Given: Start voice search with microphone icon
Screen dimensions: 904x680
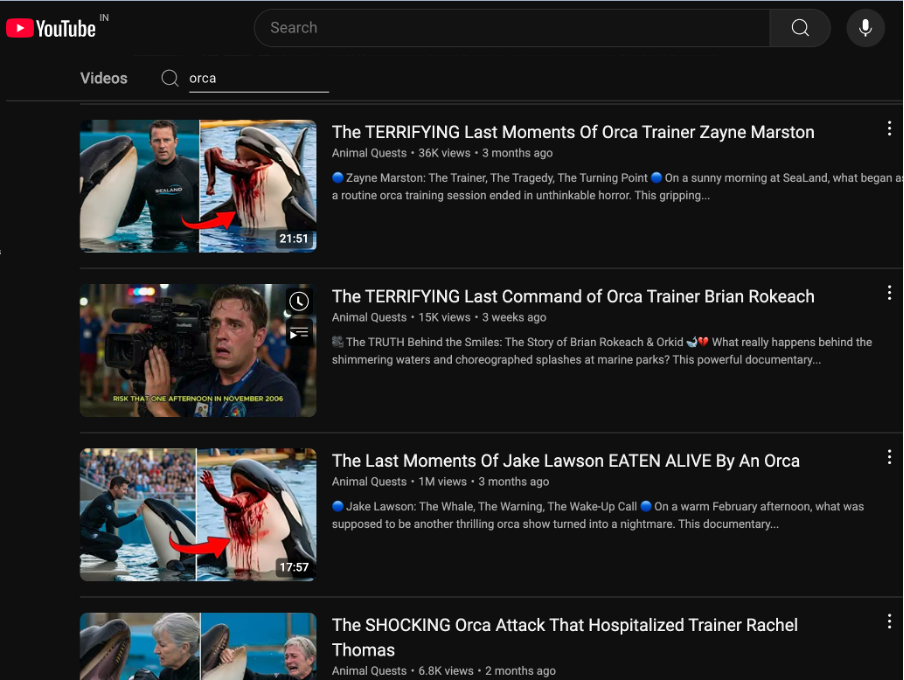Looking at the screenshot, I should coord(865,28).
